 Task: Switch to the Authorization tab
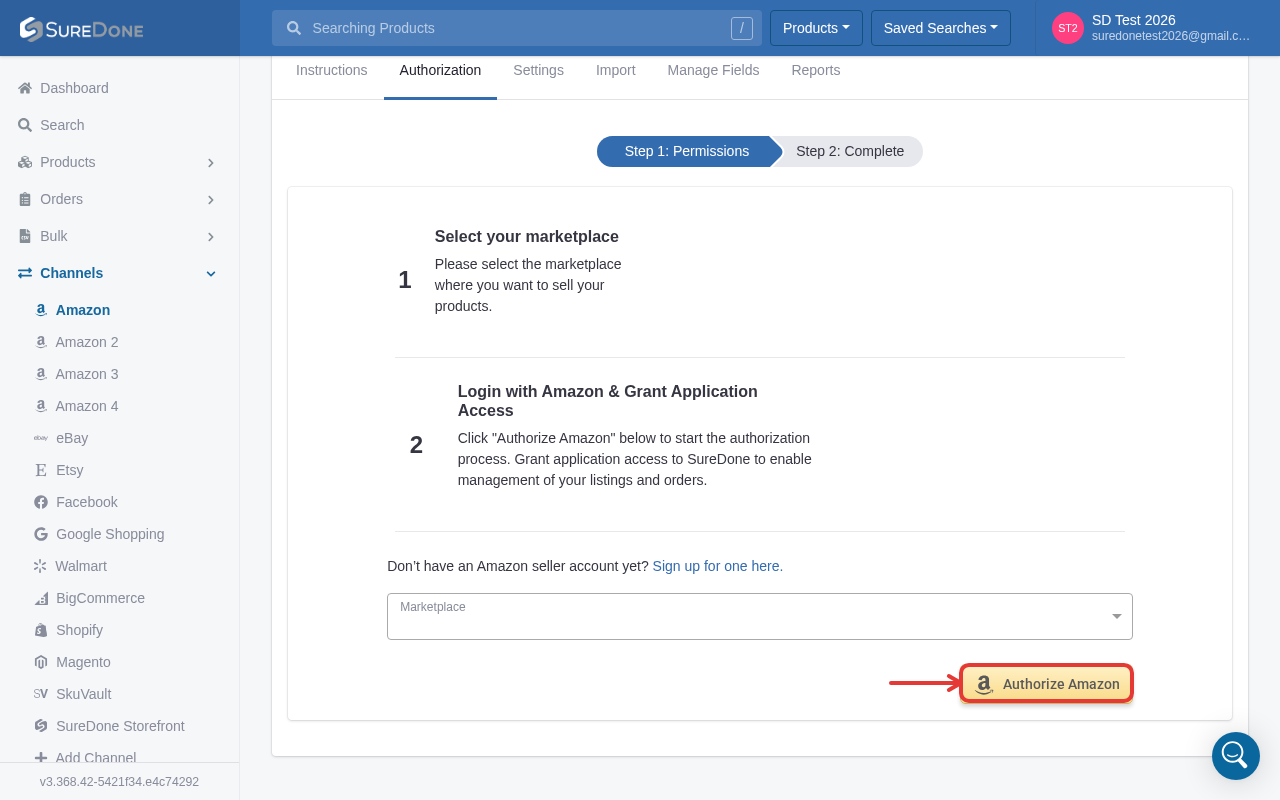[x=440, y=70]
